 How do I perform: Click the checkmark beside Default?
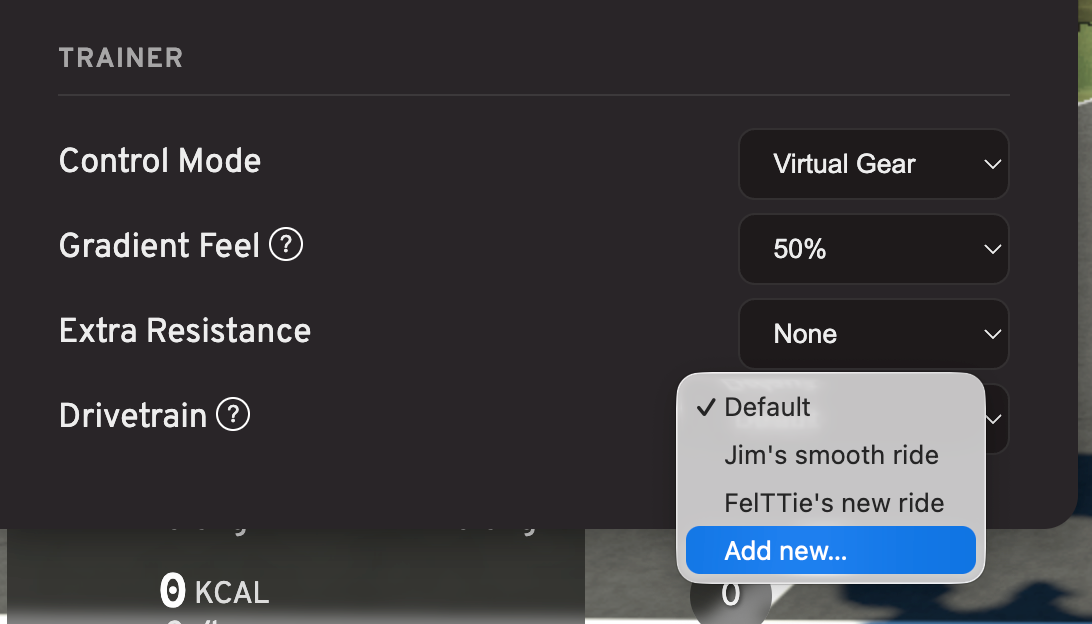[x=705, y=407]
